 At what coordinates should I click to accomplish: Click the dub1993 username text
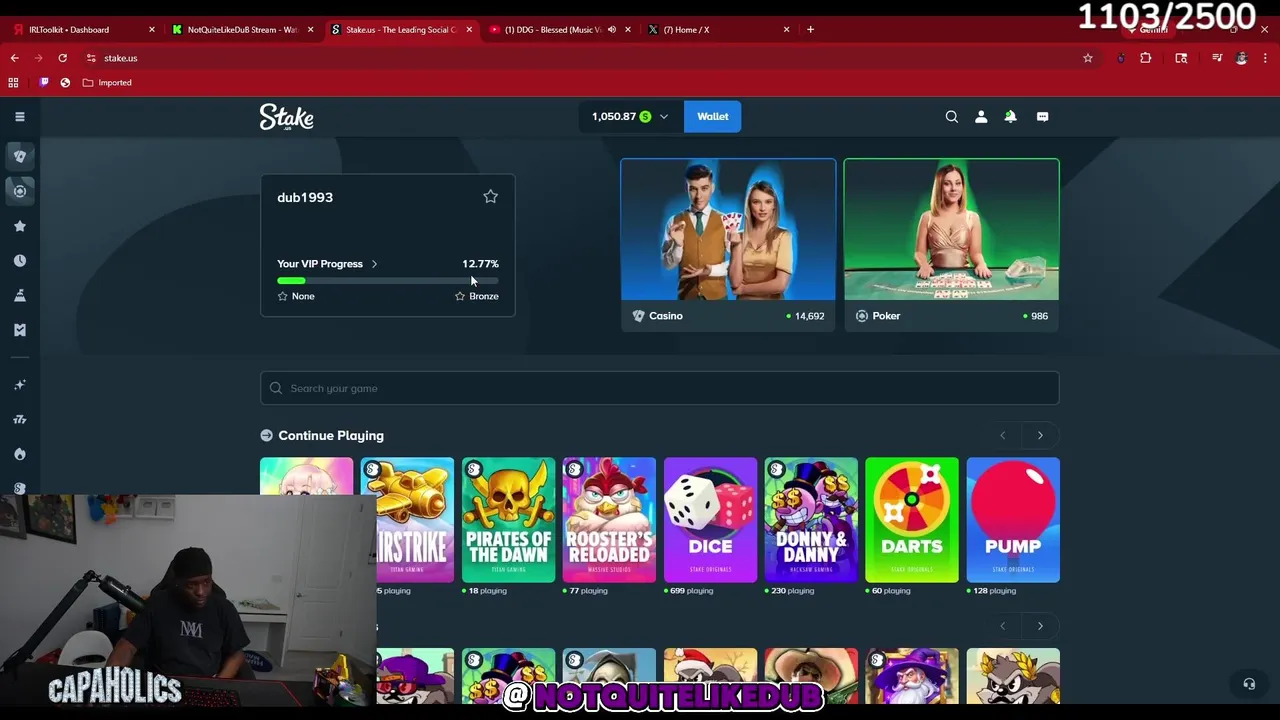pyautogui.click(x=305, y=198)
